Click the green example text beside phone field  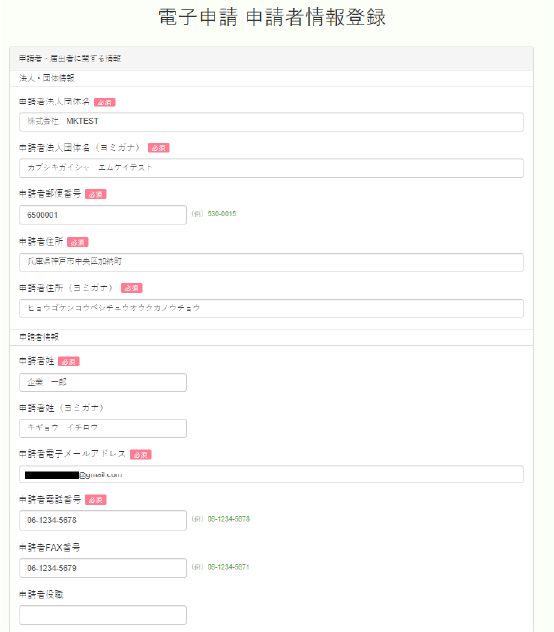click(229, 519)
